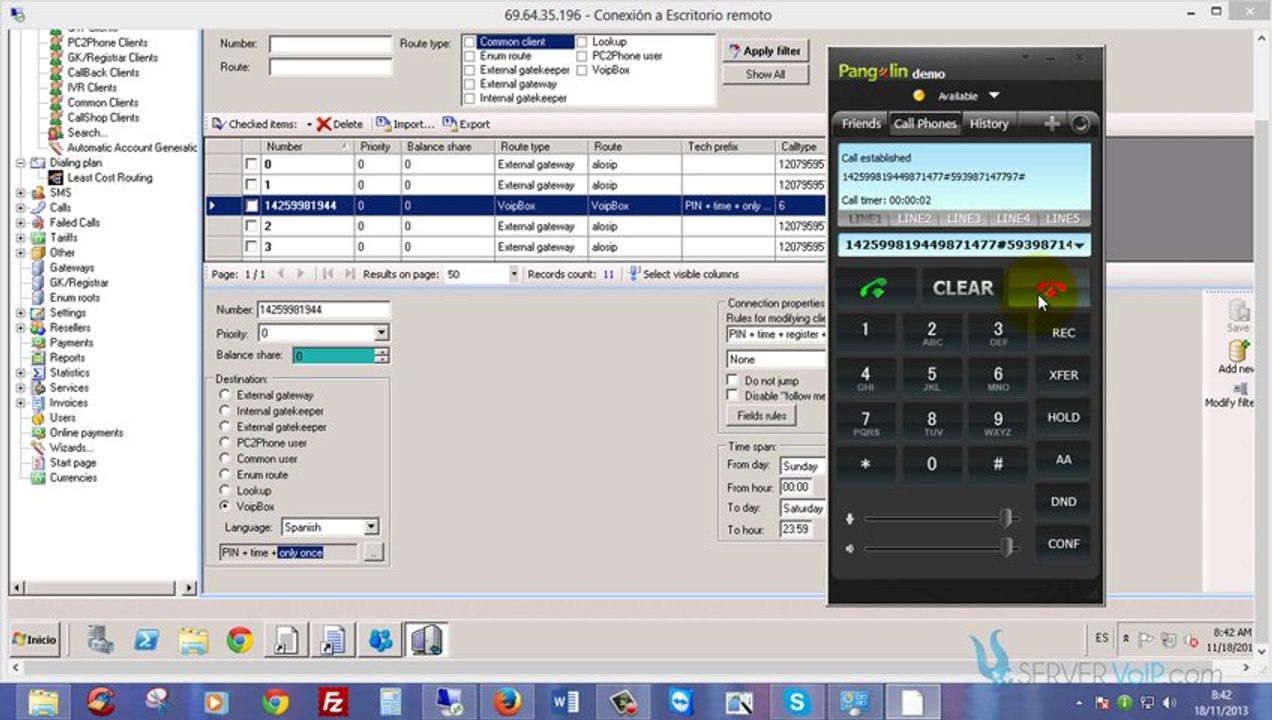The image size is (1272, 720).
Task: Open Word from the local taskbar
Action: click(565, 701)
